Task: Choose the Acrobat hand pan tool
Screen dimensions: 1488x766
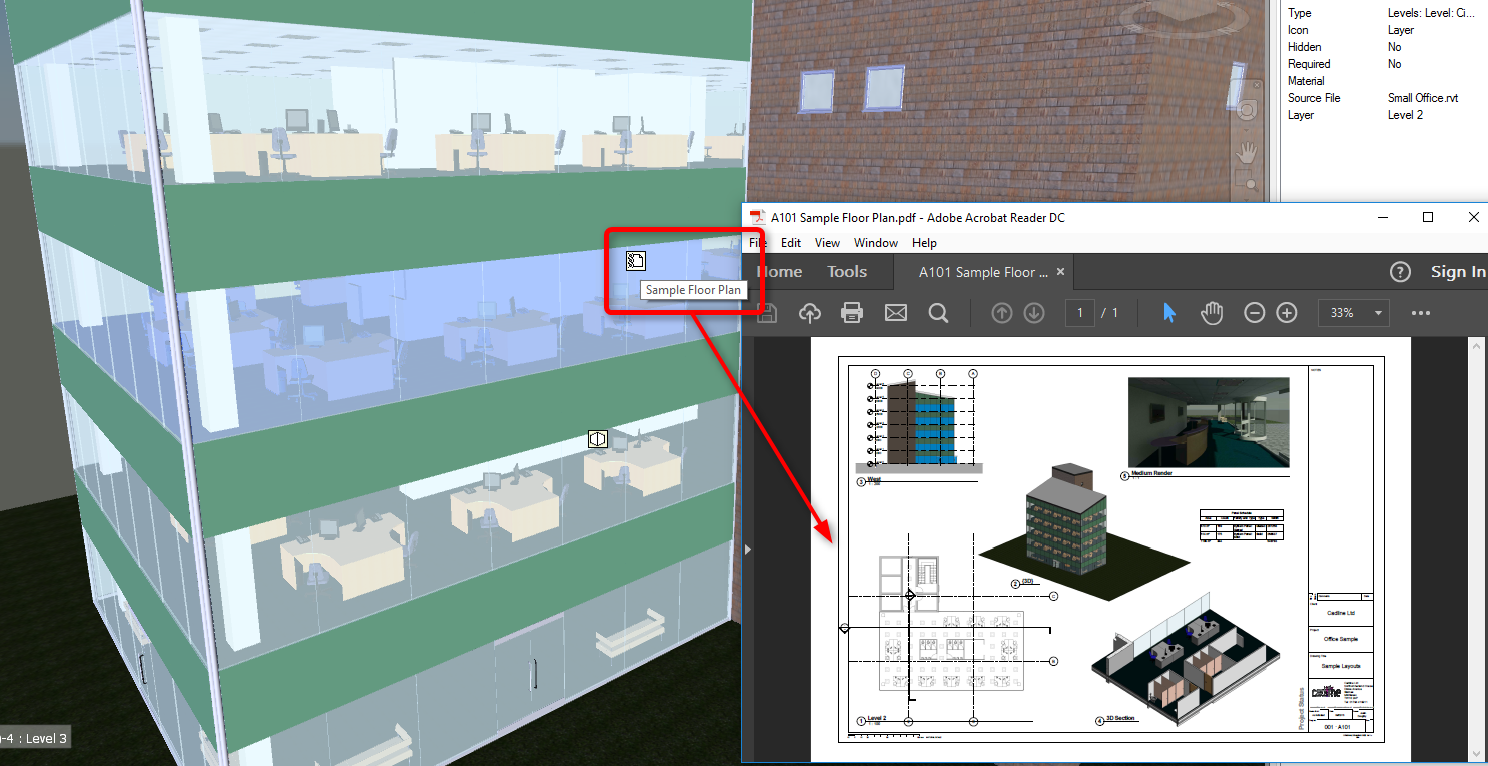Action: (x=1212, y=313)
